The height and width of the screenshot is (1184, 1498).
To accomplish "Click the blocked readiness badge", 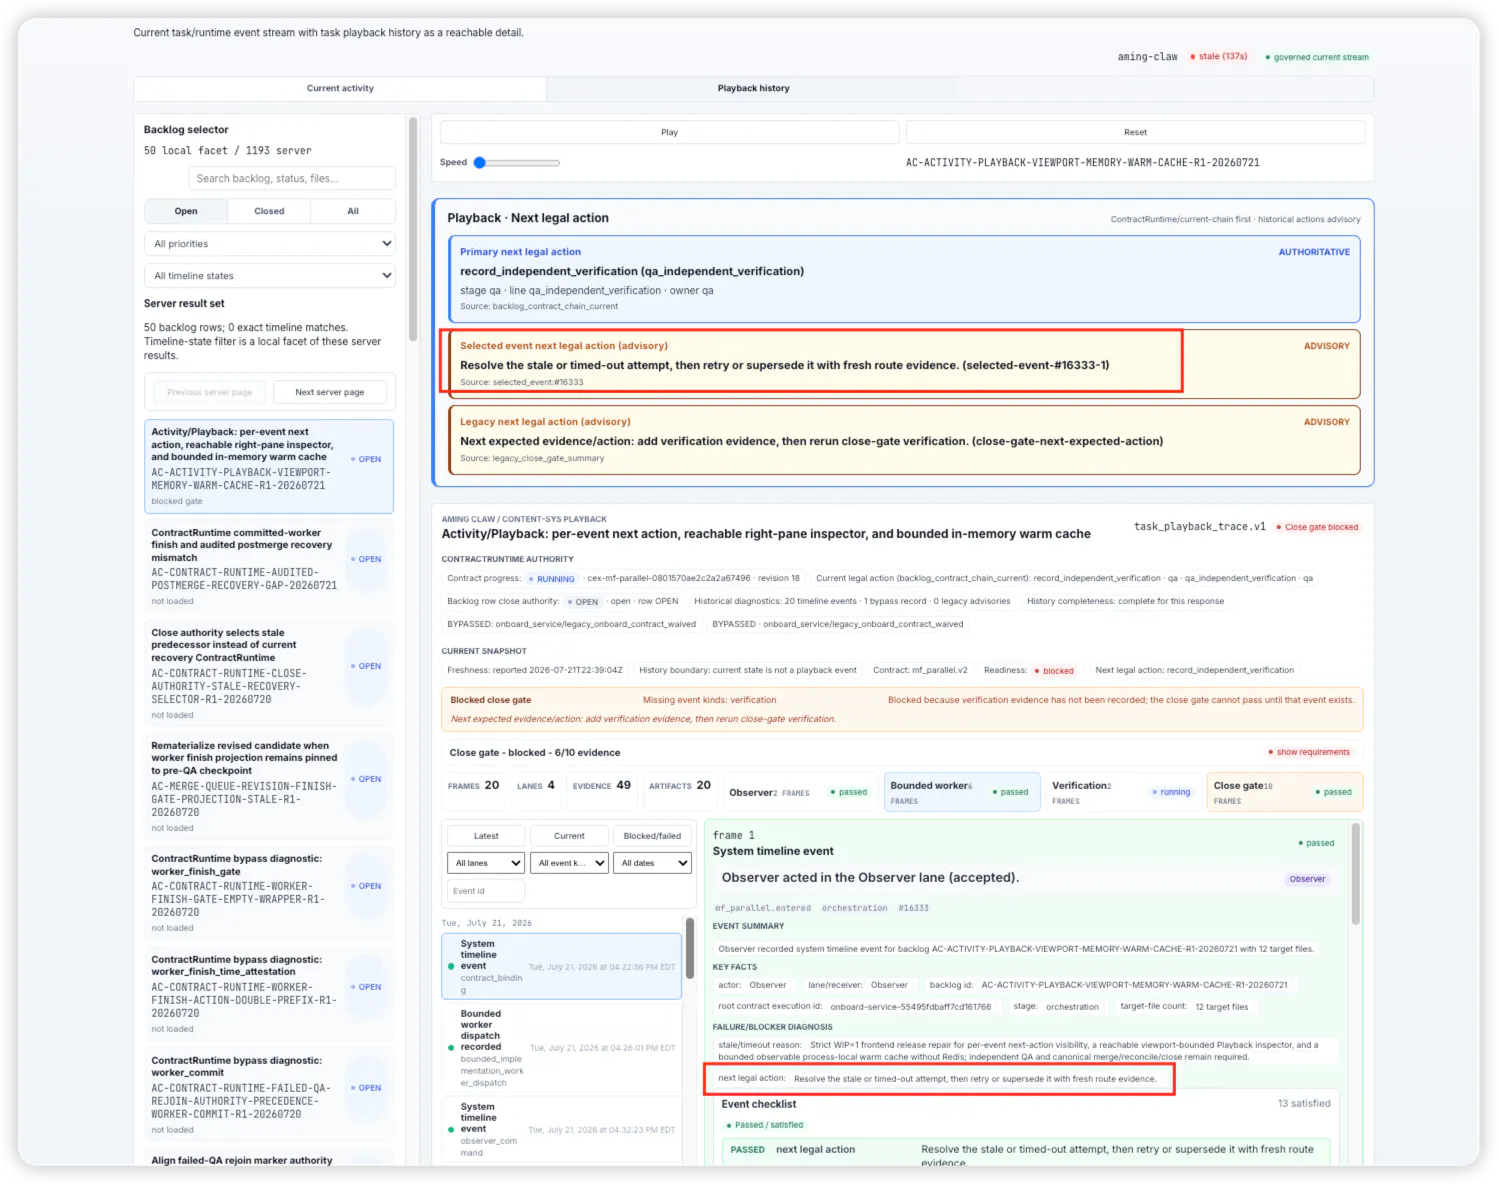I will 1054,671.
